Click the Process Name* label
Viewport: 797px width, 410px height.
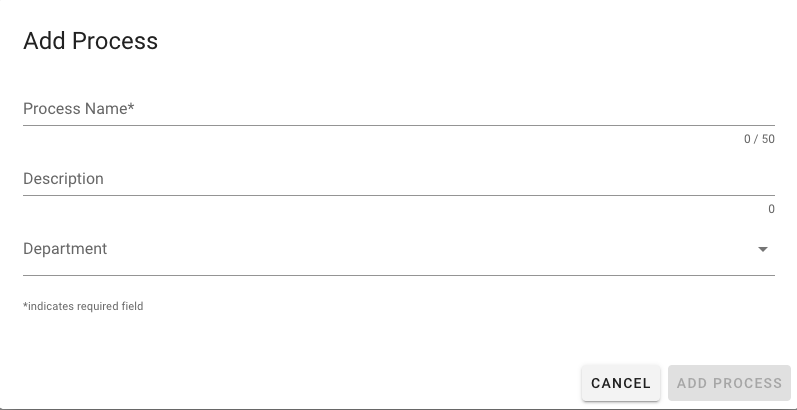pos(78,108)
